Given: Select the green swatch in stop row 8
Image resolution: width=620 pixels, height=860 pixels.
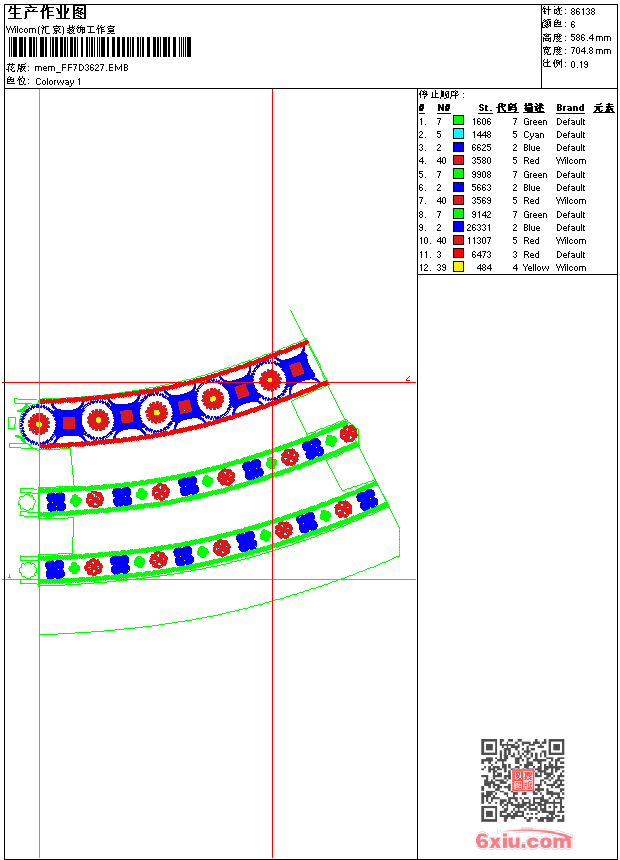Looking at the screenshot, I should (x=458, y=214).
